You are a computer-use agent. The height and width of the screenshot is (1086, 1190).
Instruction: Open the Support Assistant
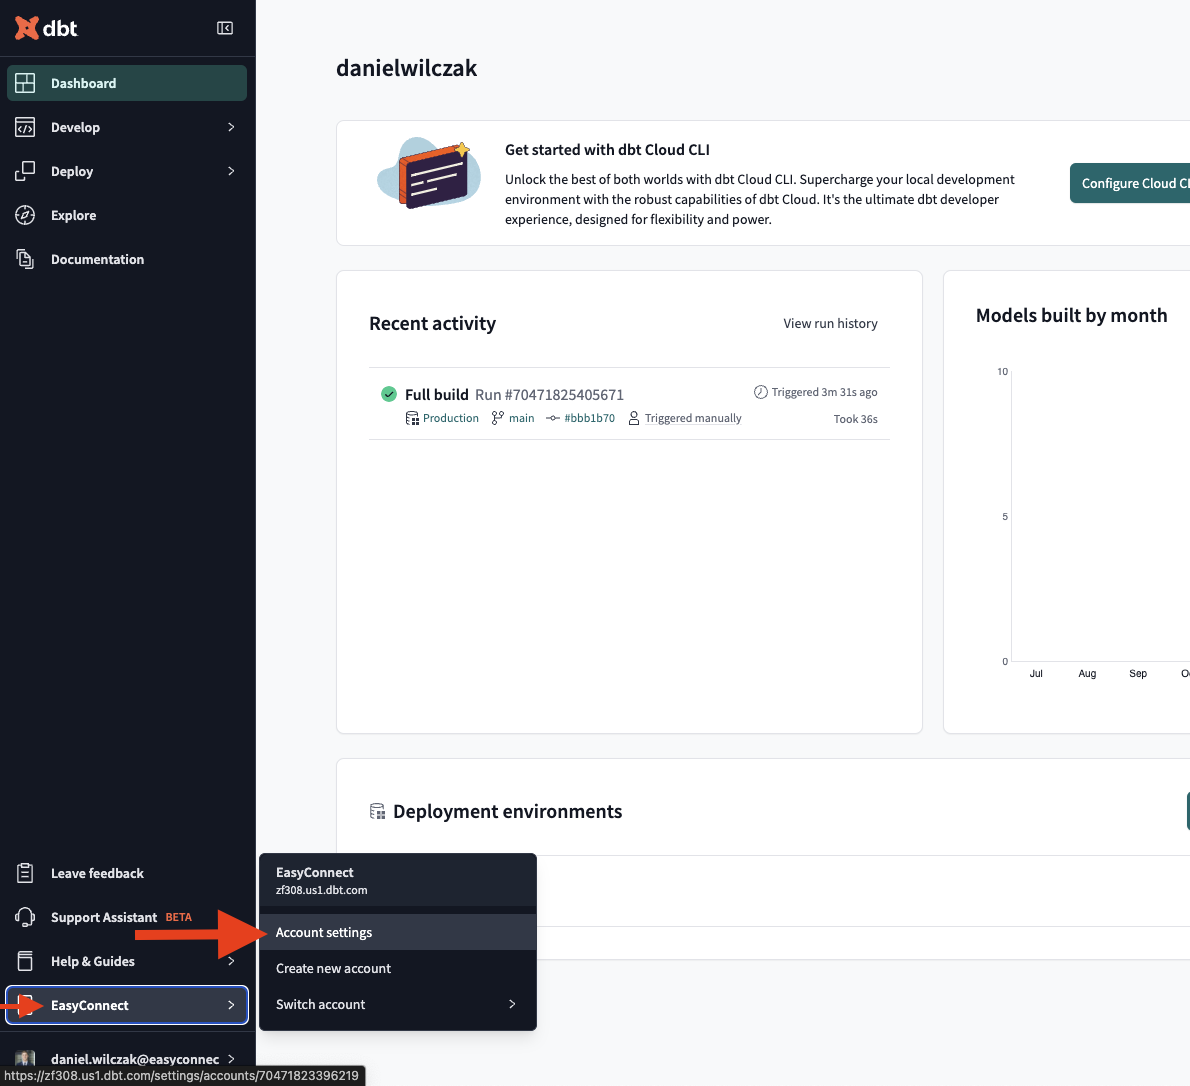point(127,917)
